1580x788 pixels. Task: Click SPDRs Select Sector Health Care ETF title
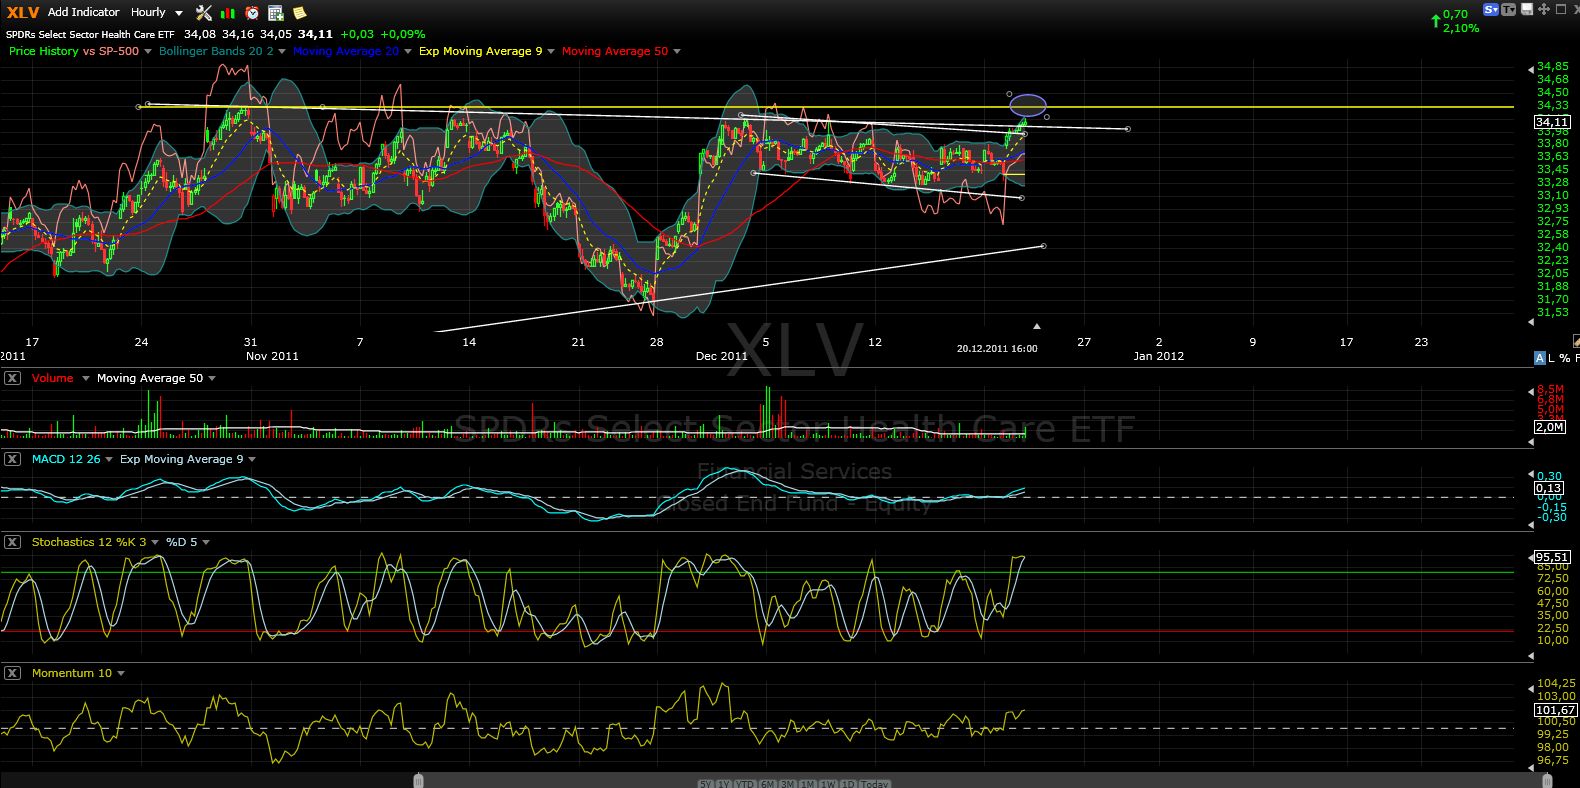[x=90, y=34]
